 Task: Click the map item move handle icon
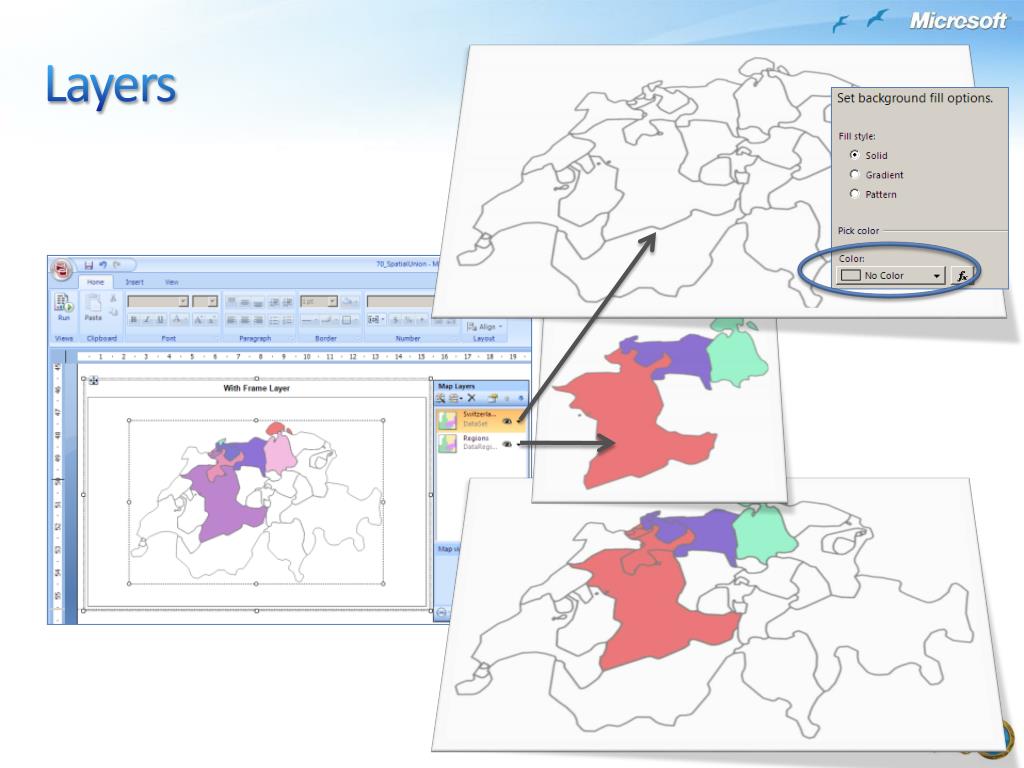[x=94, y=380]
